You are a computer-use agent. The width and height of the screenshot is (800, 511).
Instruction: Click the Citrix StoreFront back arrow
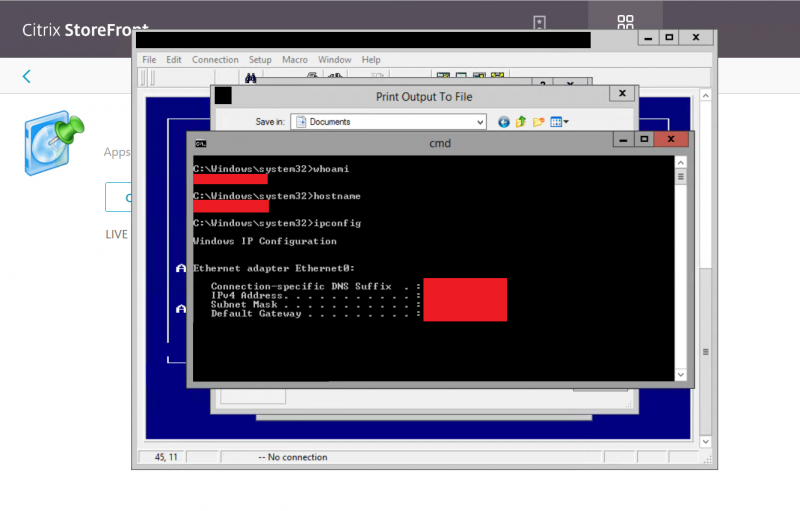pyautogui.click(x=27, y=76)
